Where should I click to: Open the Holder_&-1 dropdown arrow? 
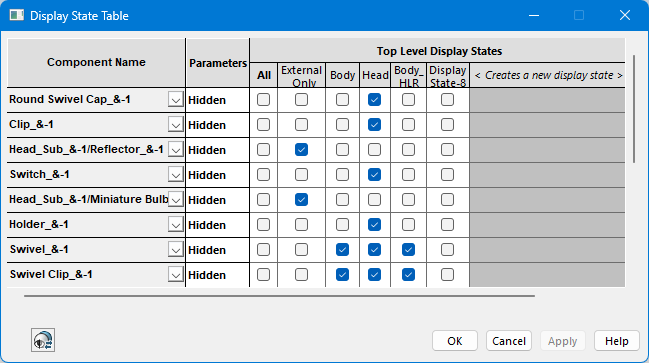tap(175, 225)
